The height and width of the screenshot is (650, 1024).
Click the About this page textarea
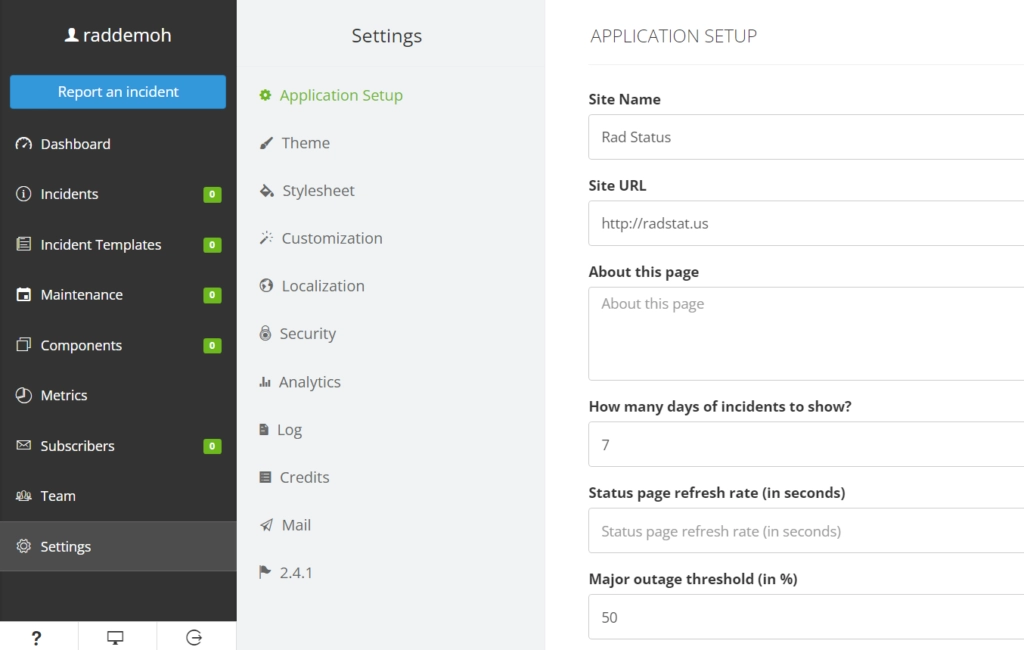(806, 333)
